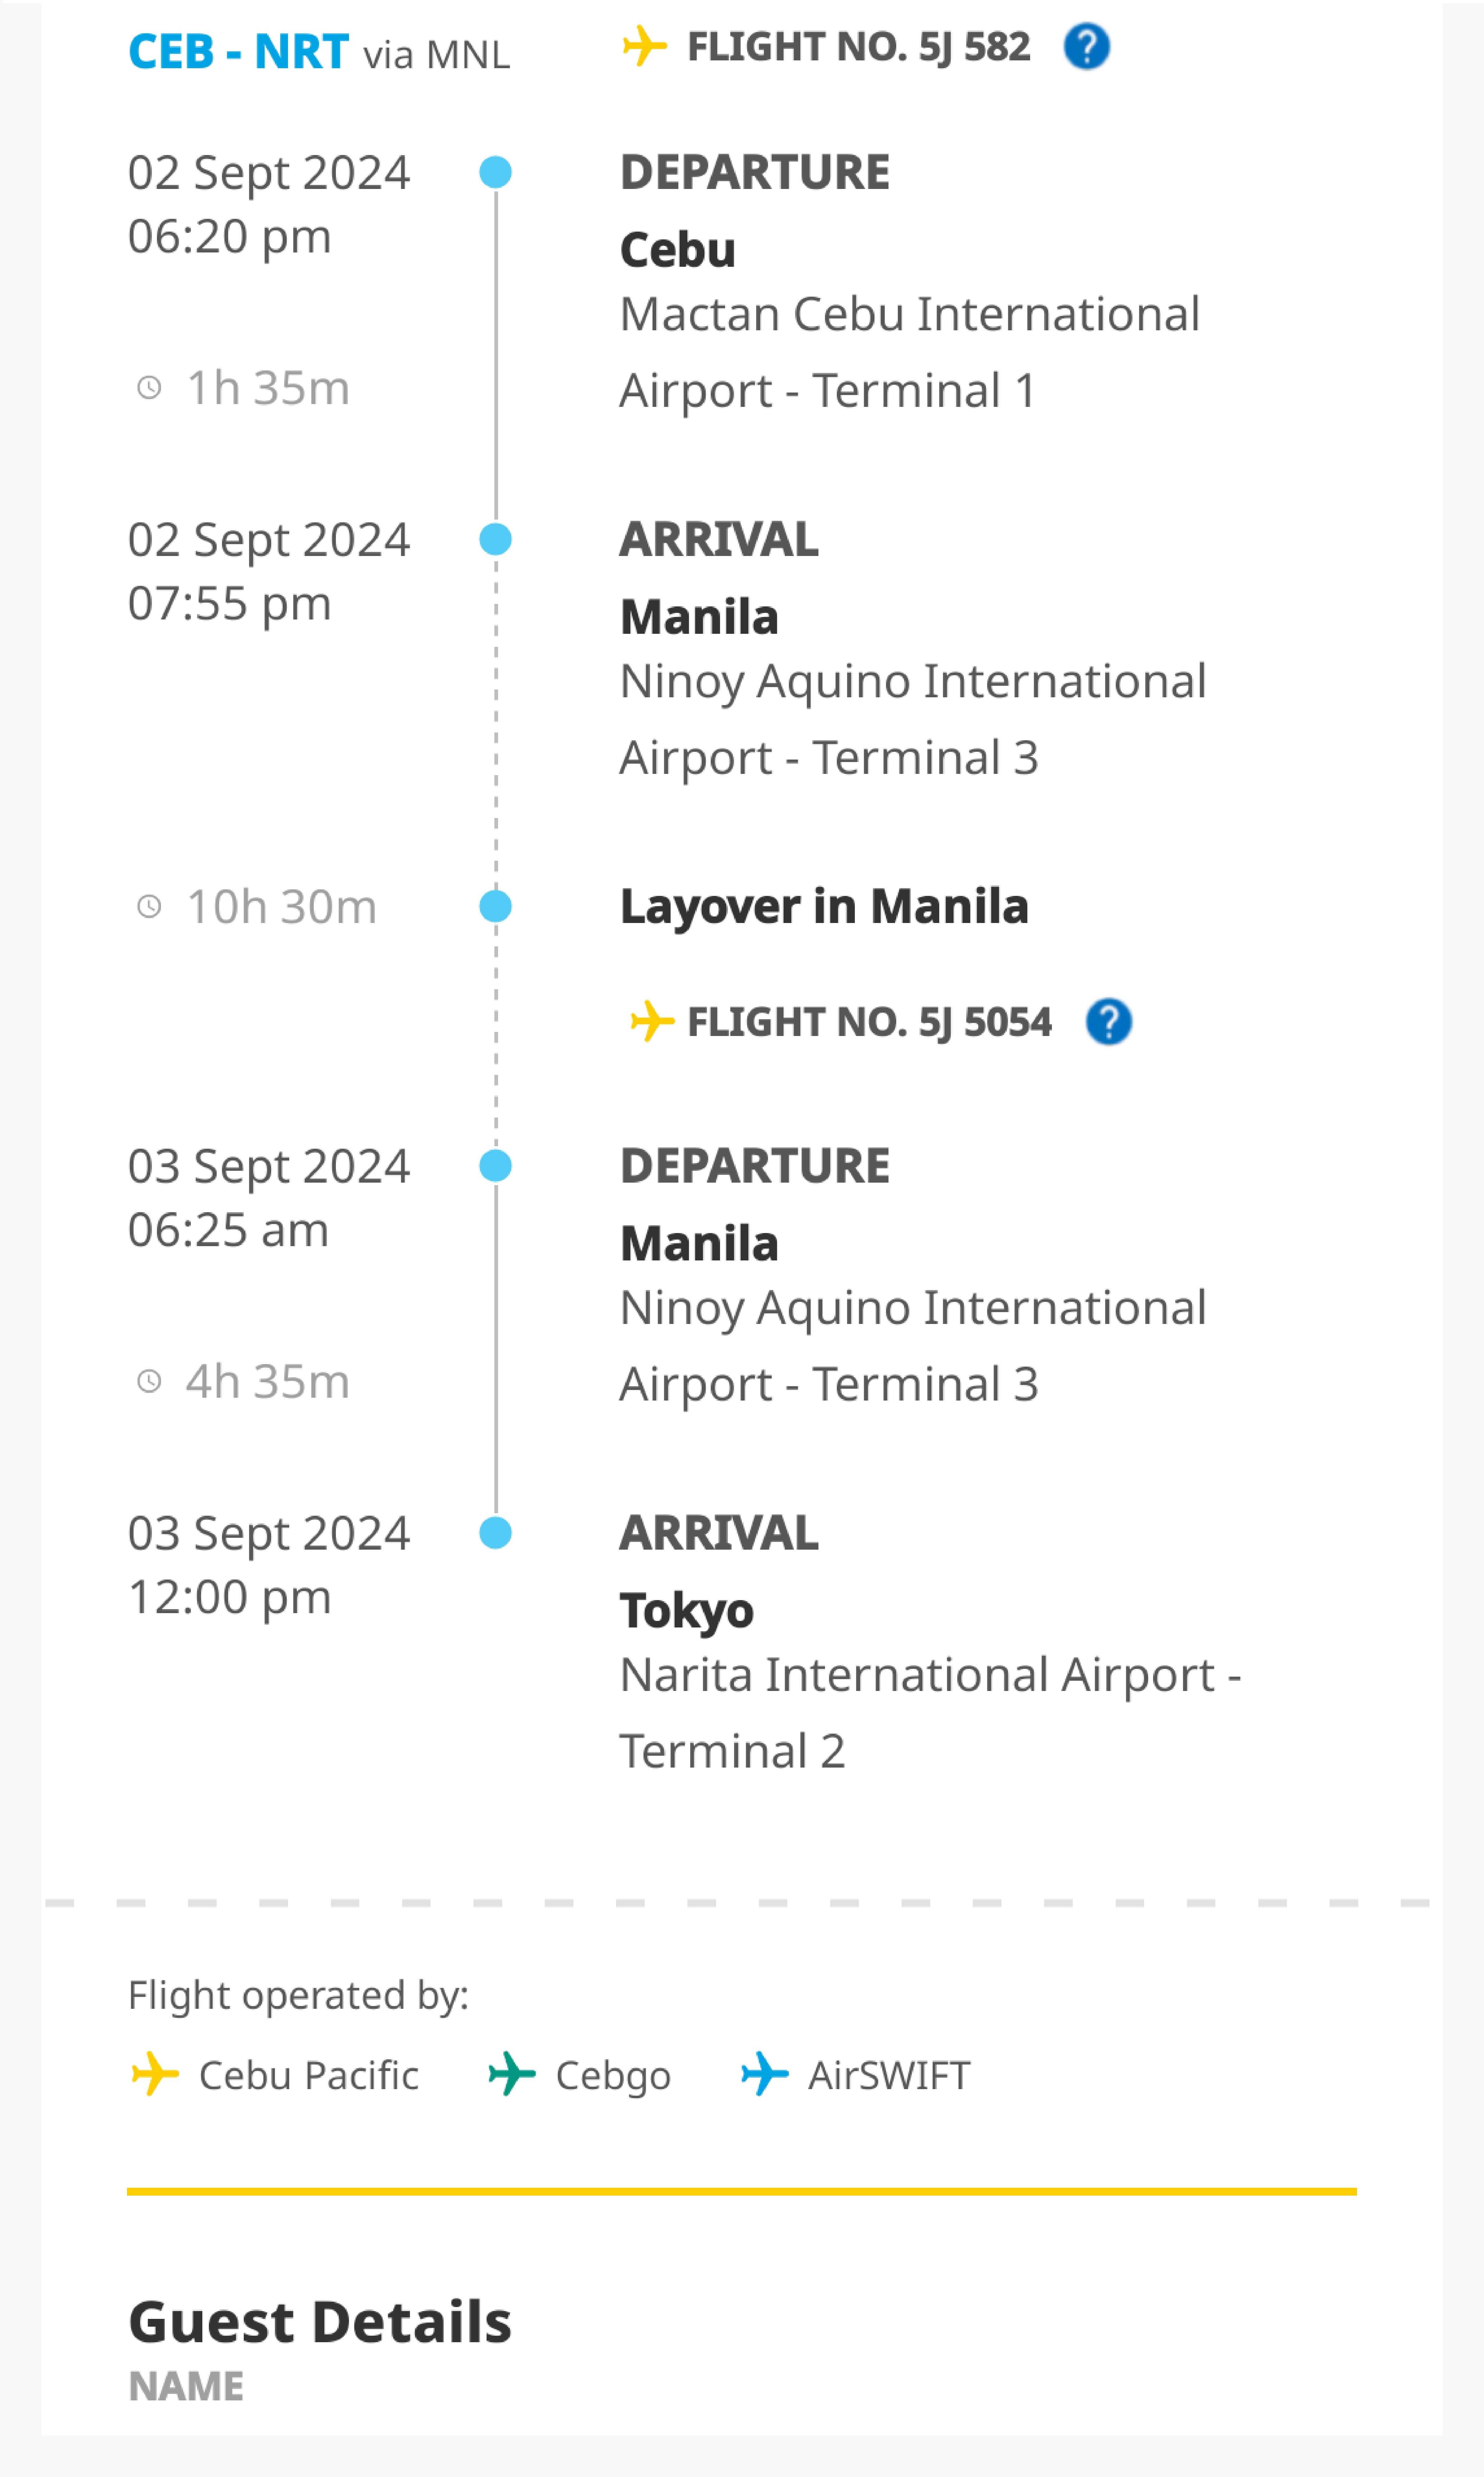Click the FLIGHT NO. 5J 582 label
The image size is (1484, 2477).
pyautogui.click(x=858, y=47)
